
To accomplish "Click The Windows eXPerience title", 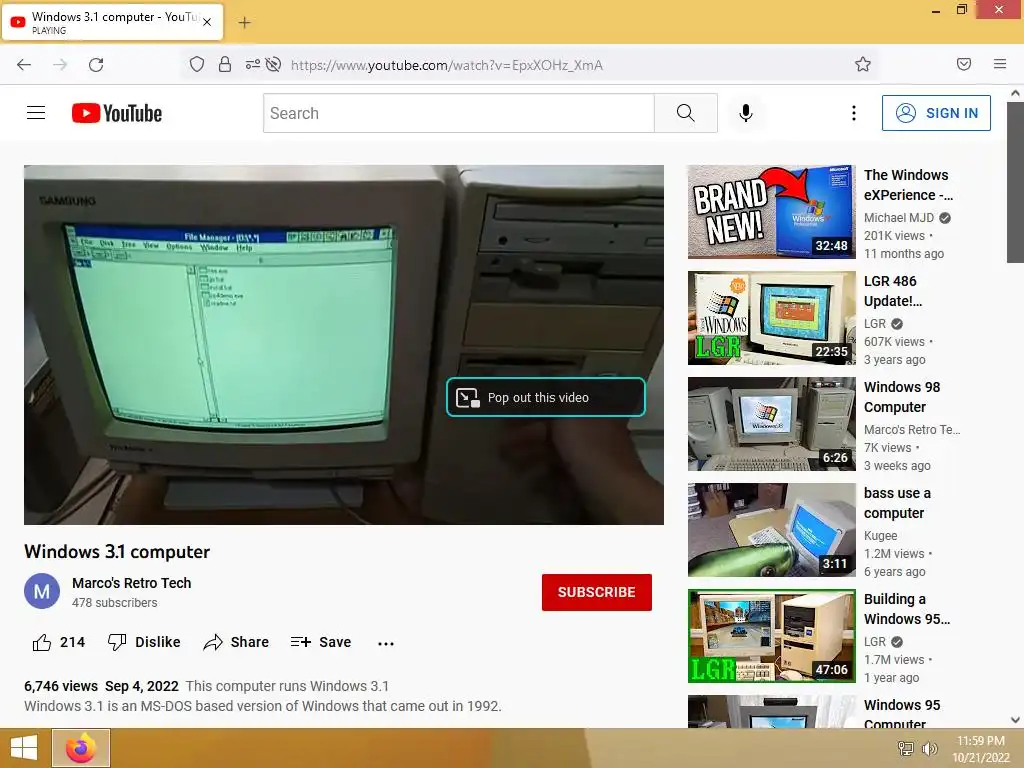I will (908, 185).
